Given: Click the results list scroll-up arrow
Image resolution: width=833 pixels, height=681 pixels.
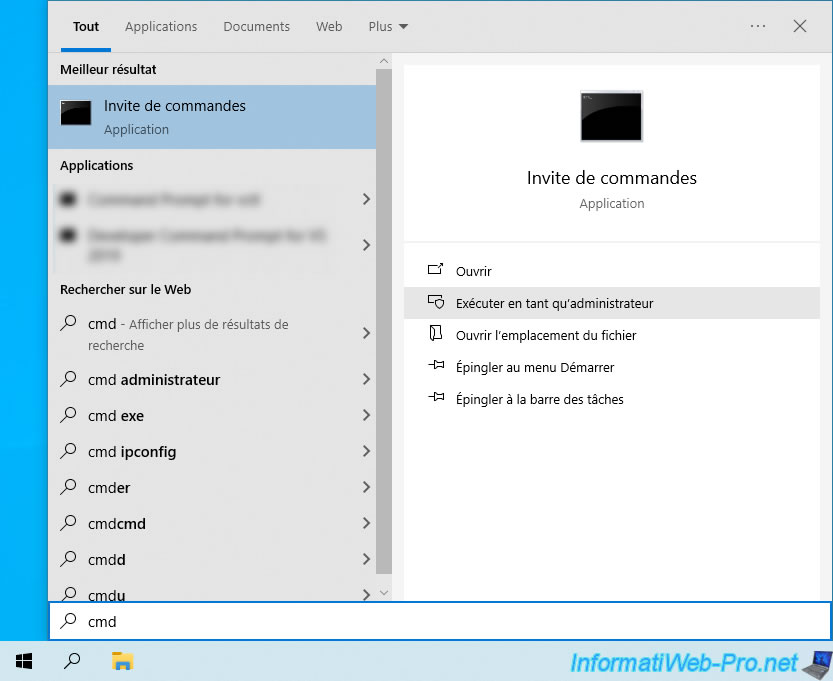Looking at the screenshot, I should 384,61.
